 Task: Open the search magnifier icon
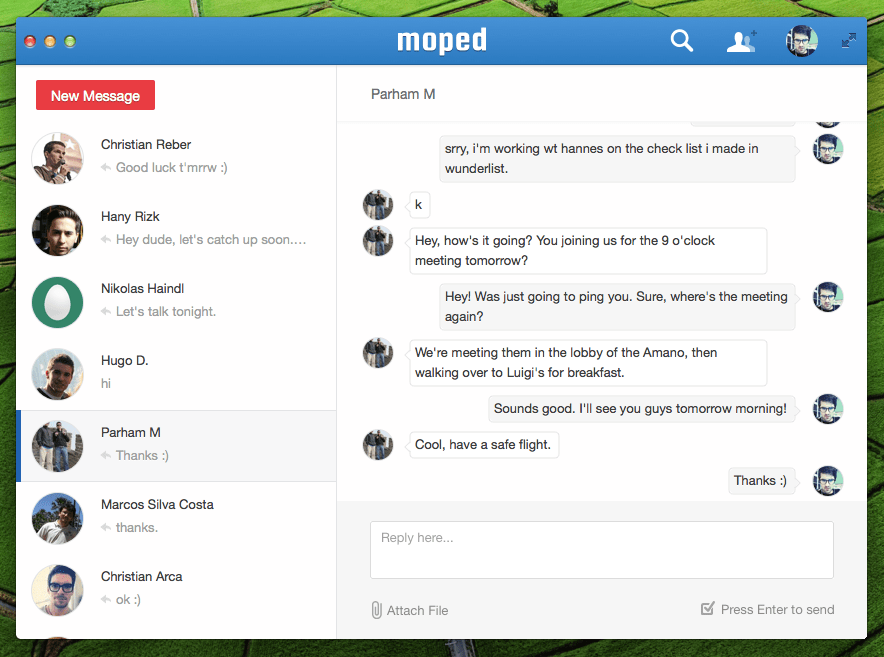[682, 41]
